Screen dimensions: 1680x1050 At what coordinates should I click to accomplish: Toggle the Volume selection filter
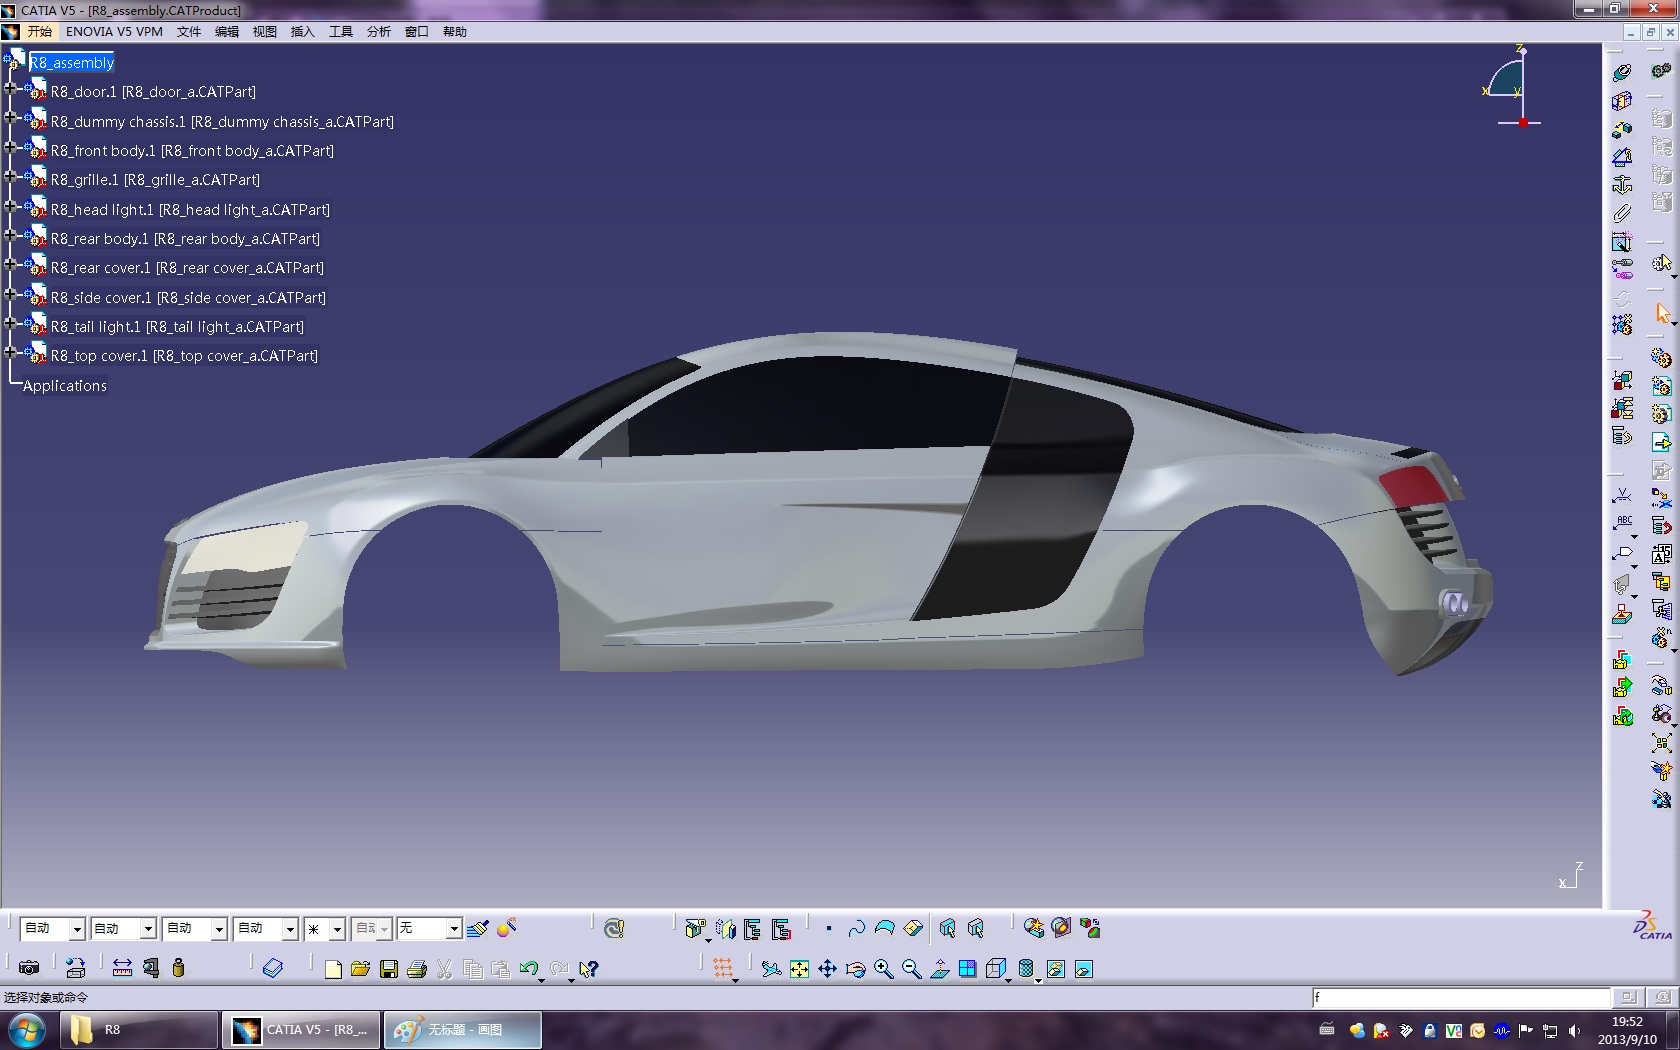(913, 929)
